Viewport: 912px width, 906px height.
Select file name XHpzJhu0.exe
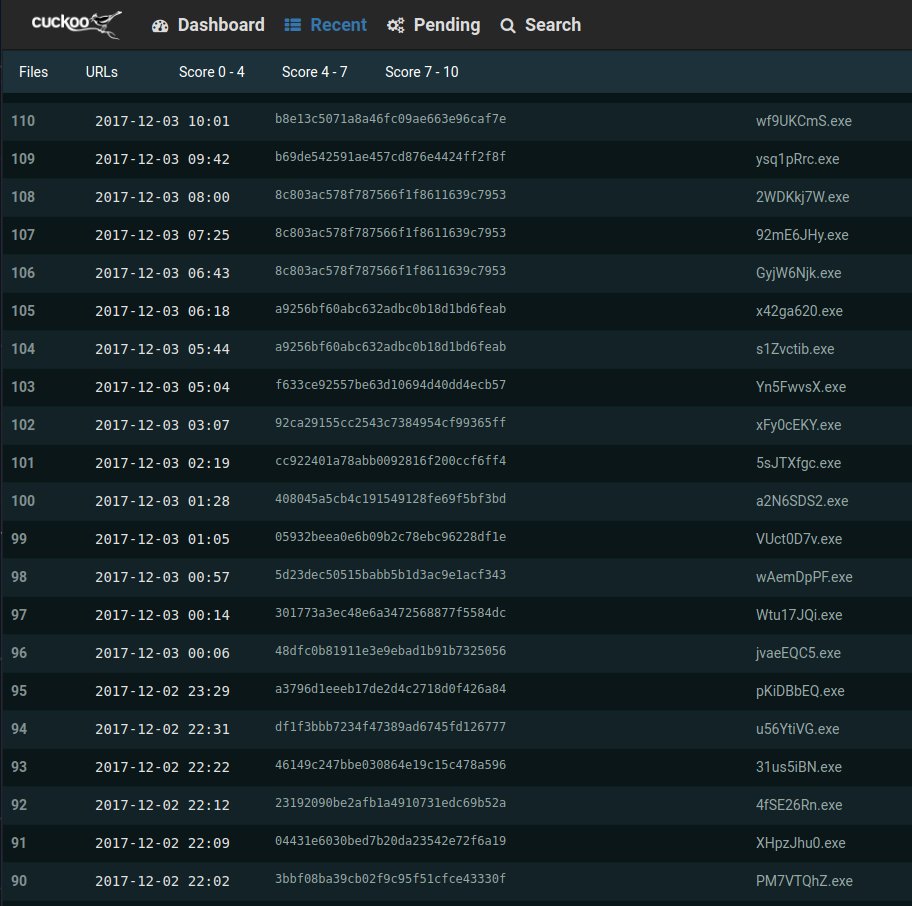(x=801, y=843)
